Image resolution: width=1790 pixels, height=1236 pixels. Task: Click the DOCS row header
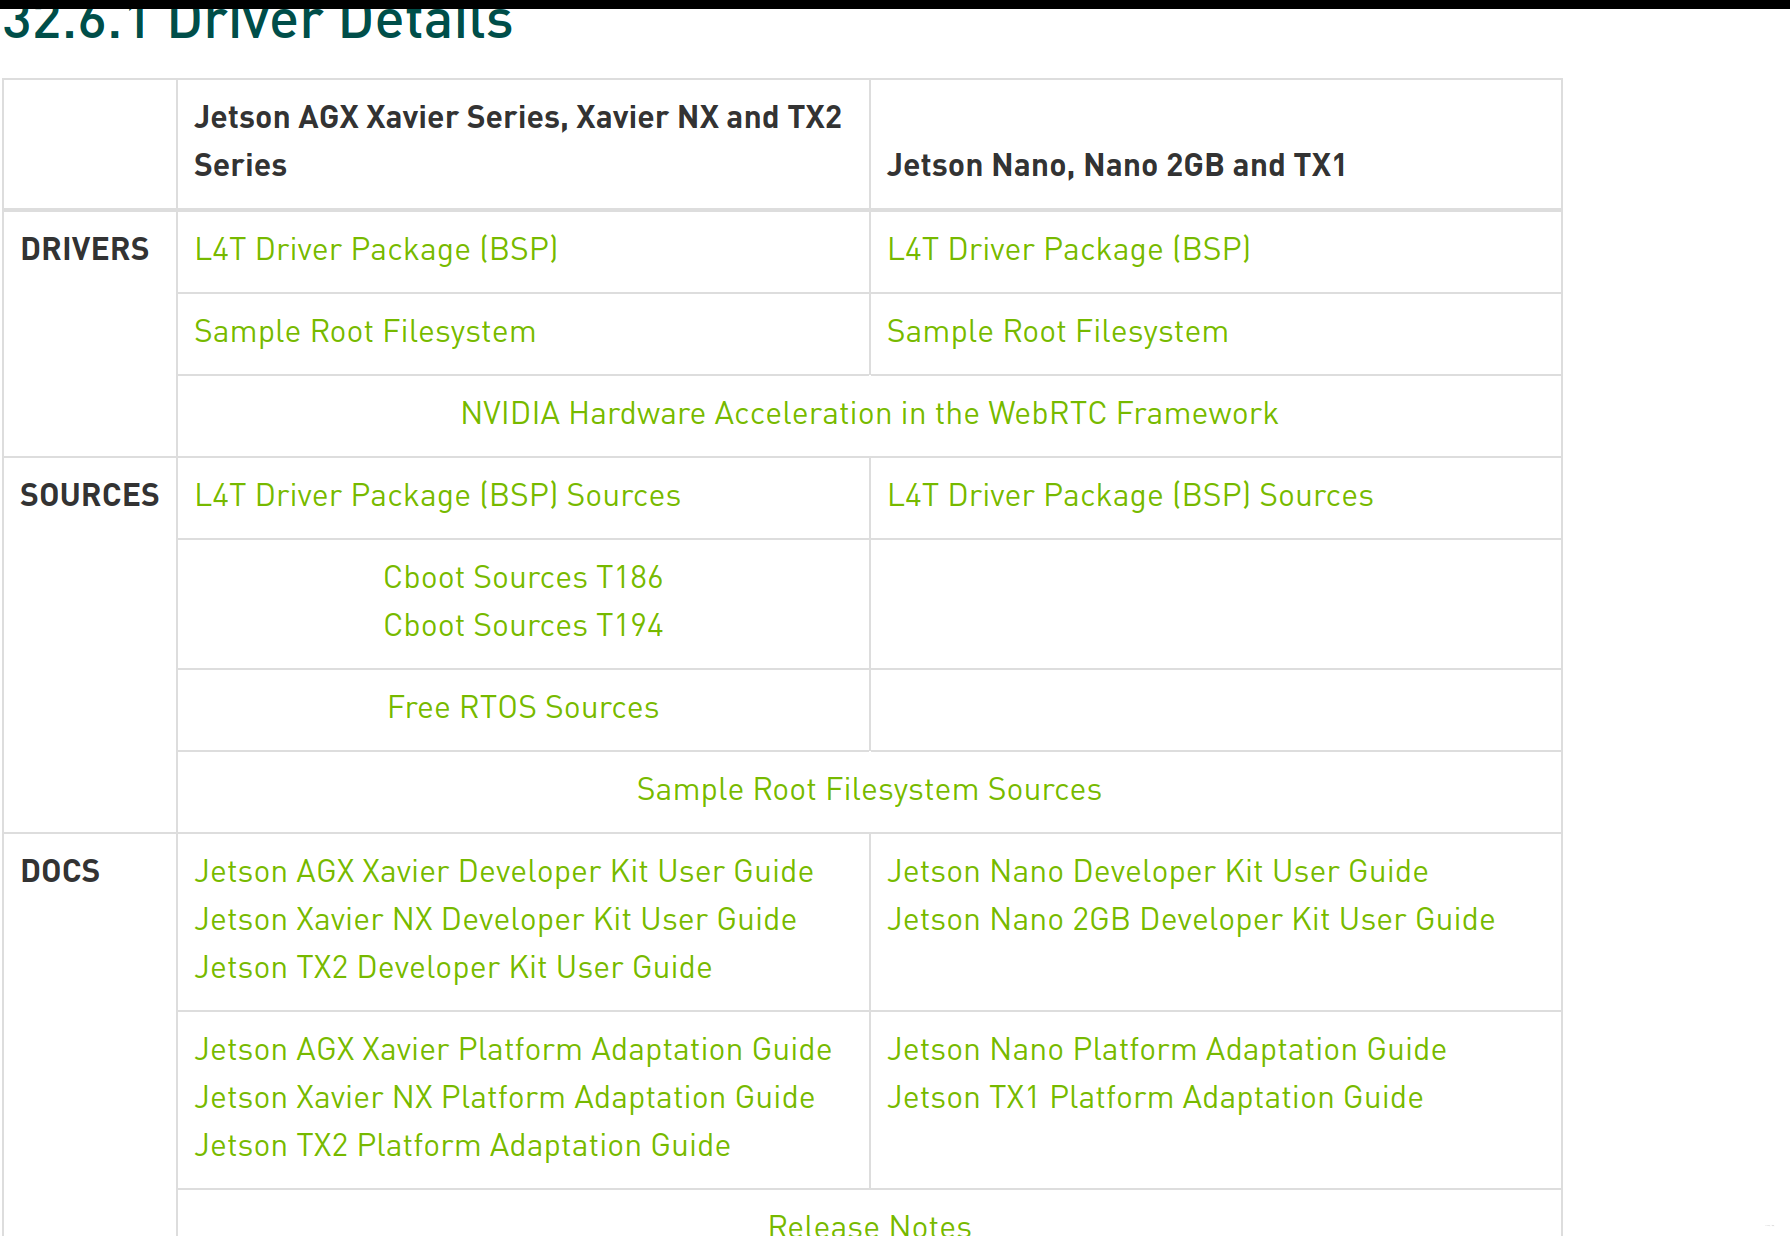[60, 871]
